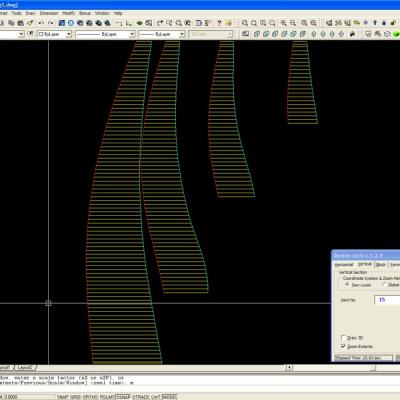Click the green box icon on the right of the second toolbar
400x400 pixels.
(396, 34)
